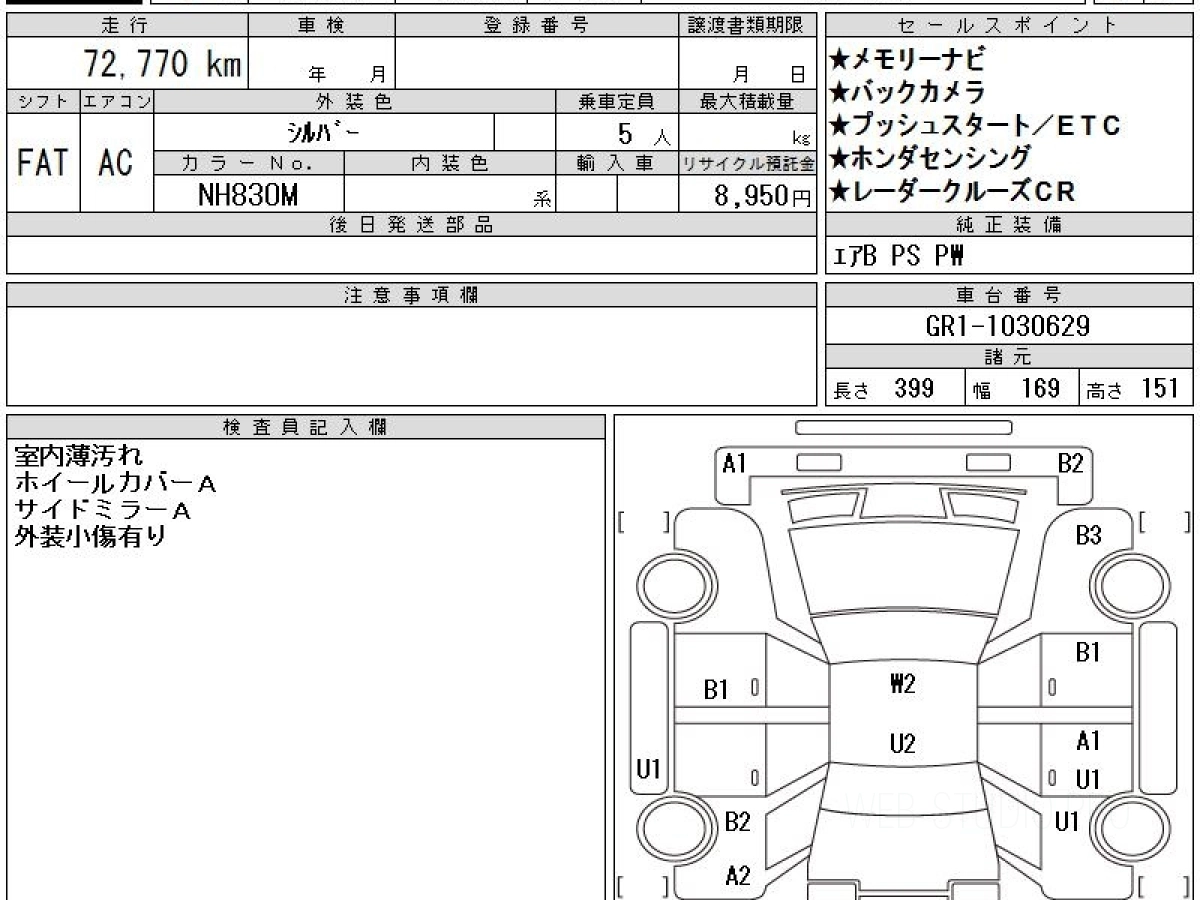
Task: Click the 幅 169 width value
Action: click(1018, 388)
